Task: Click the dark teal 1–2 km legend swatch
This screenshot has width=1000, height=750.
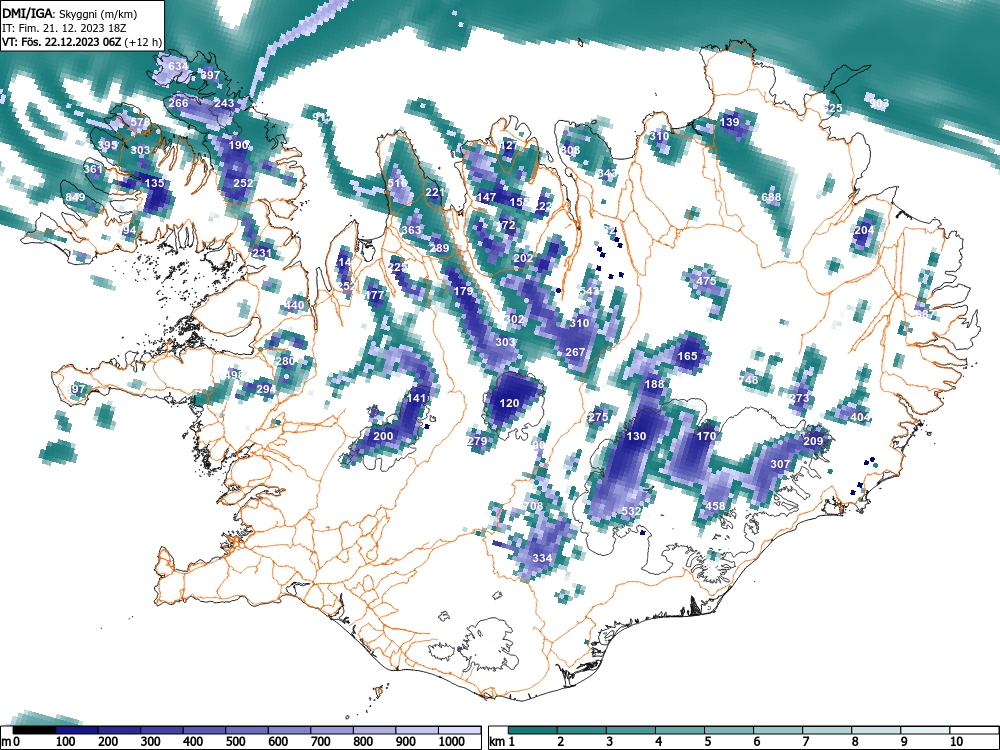Action: 533,731
